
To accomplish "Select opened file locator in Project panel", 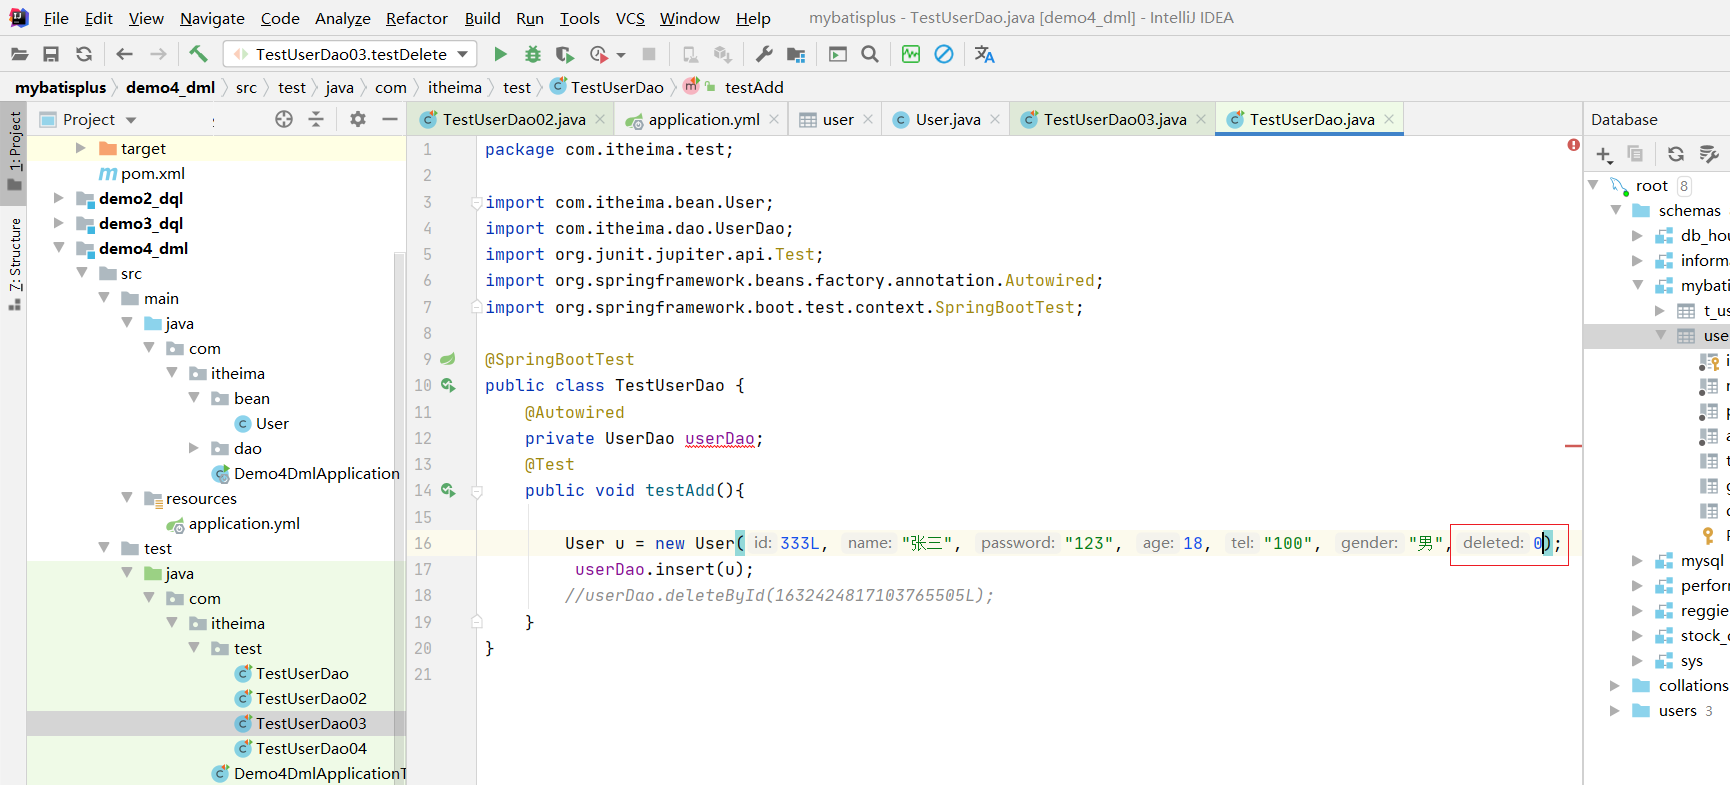I will click(284, 119).
